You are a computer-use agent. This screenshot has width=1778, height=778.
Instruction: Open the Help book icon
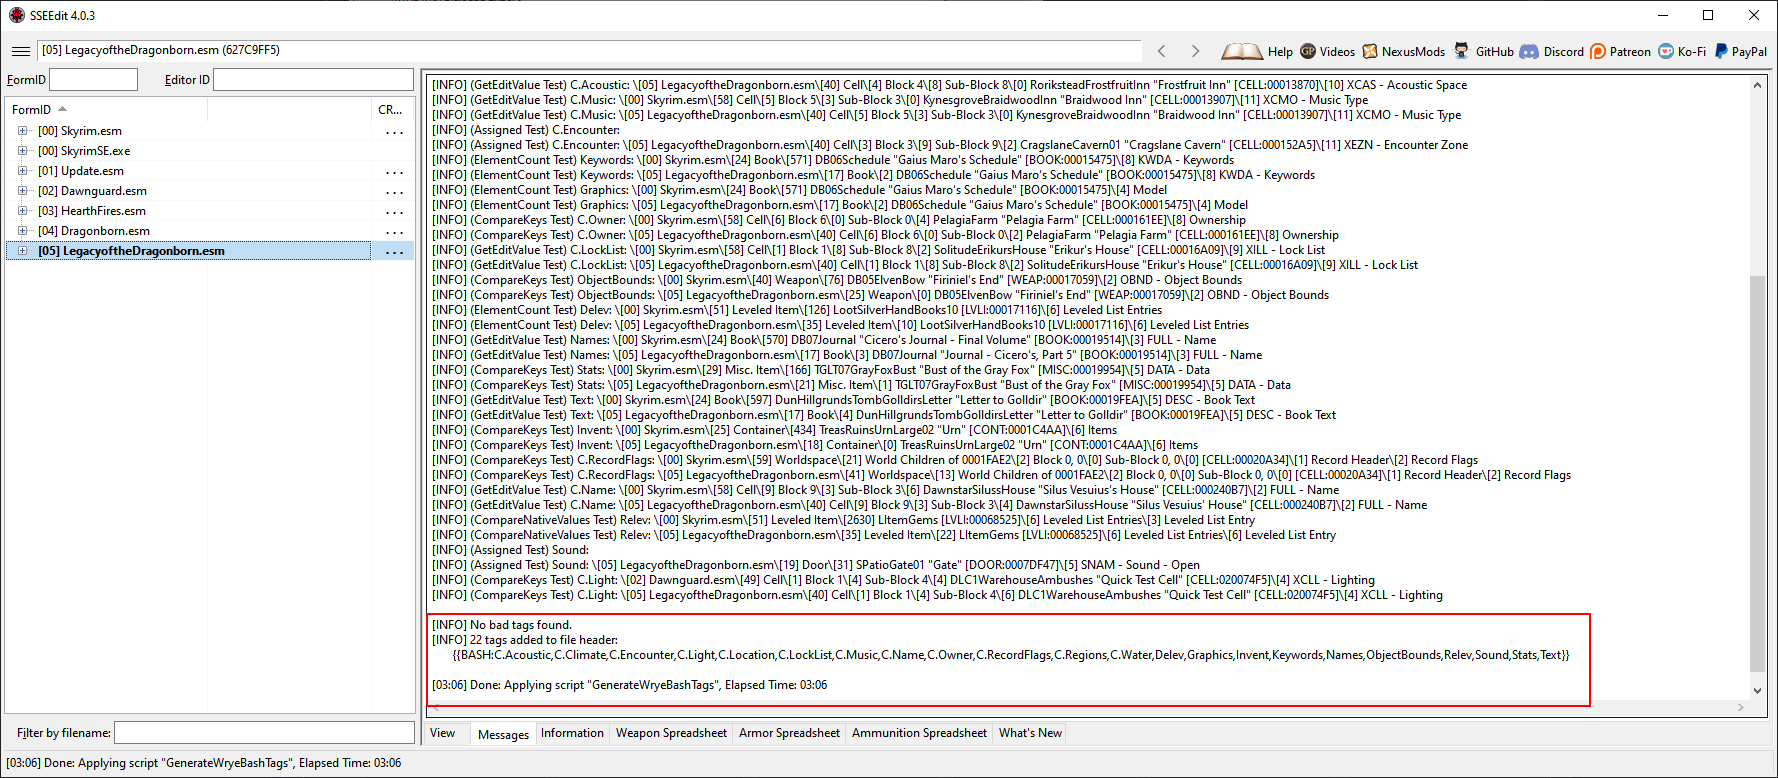1242,51
